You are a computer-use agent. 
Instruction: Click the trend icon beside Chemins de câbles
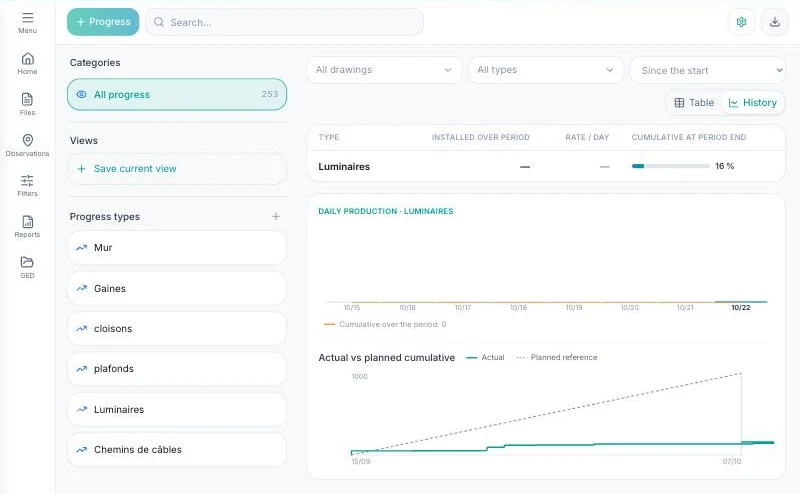point(82,450)
